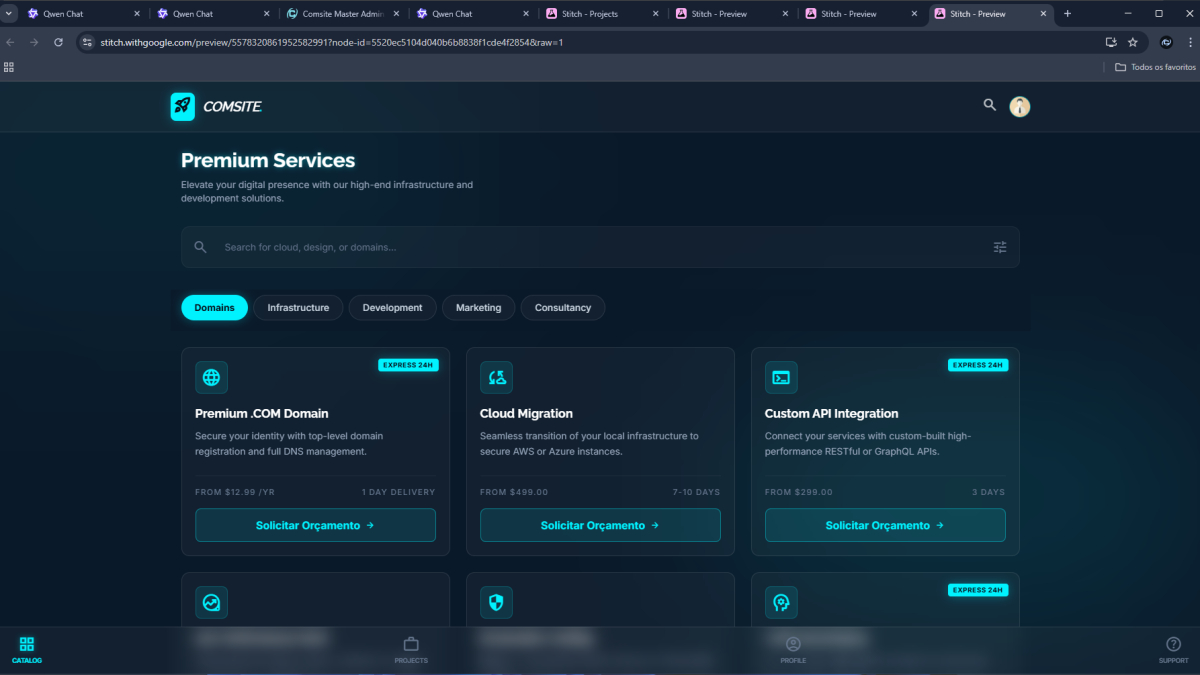
Task: Open Todos os favoritos bookmarks folder
Action: click(x=1155, y=67)
